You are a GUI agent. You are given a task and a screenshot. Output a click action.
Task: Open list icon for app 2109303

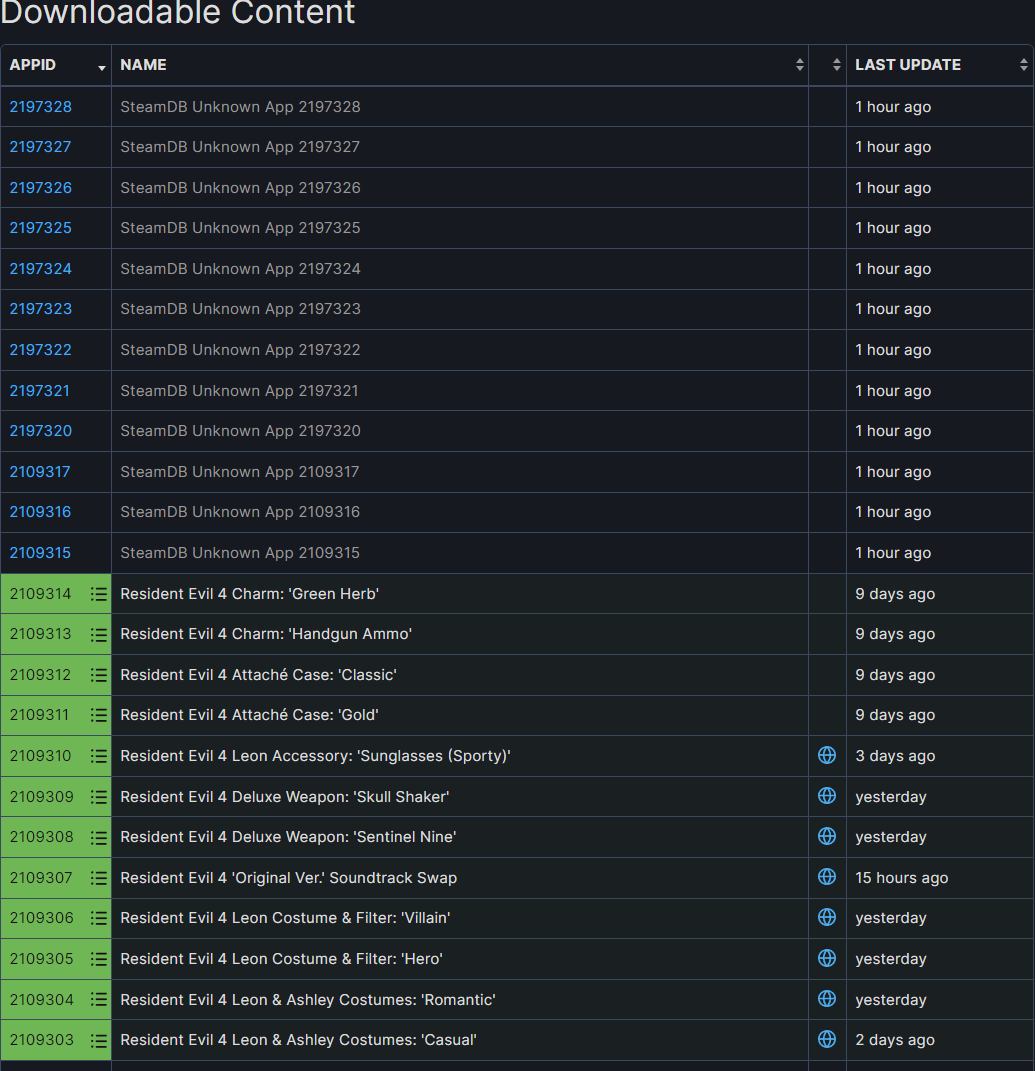(x=99, y=1040)
